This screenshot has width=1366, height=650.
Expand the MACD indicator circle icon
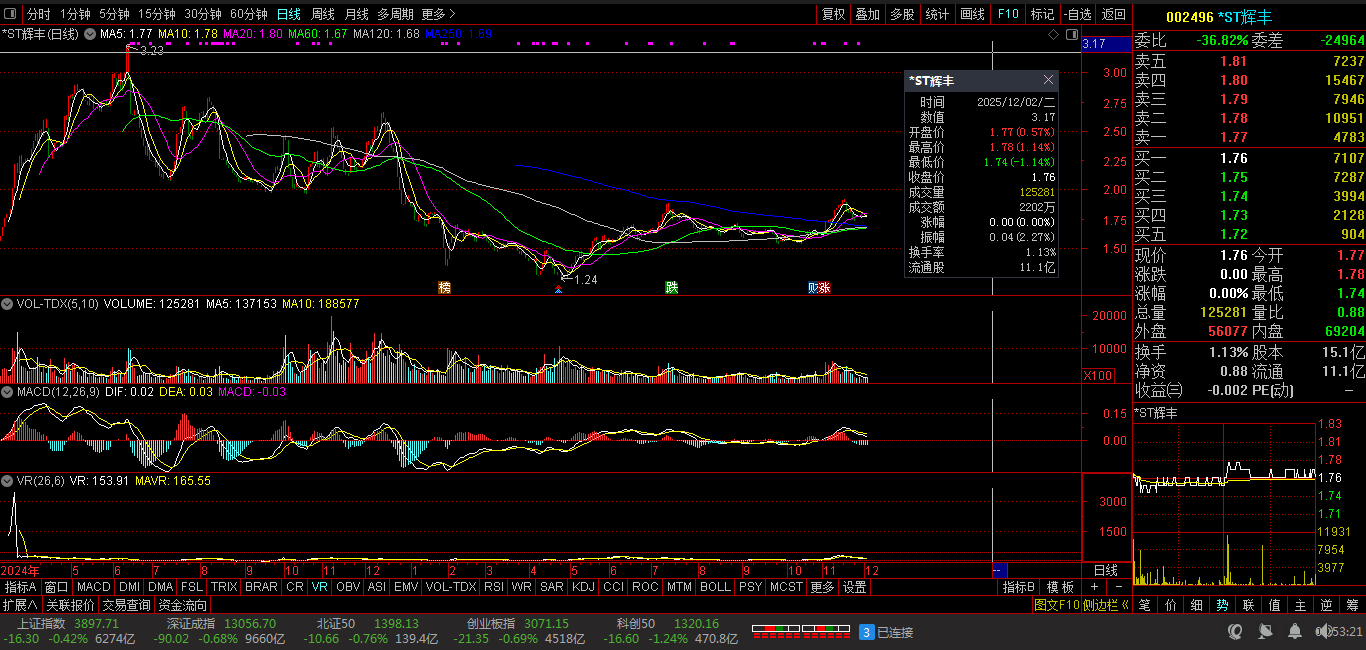pyautogui.click(x=7, y=392)
